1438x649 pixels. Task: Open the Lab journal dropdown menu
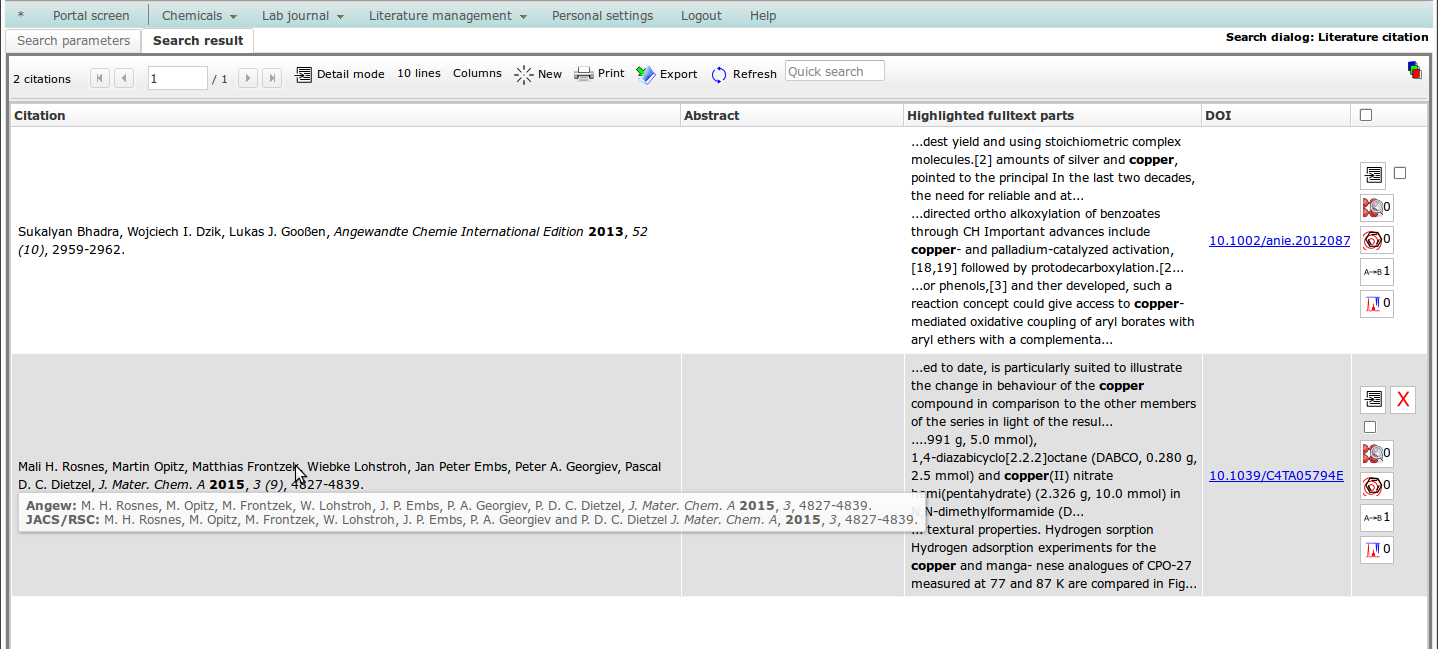302,16
